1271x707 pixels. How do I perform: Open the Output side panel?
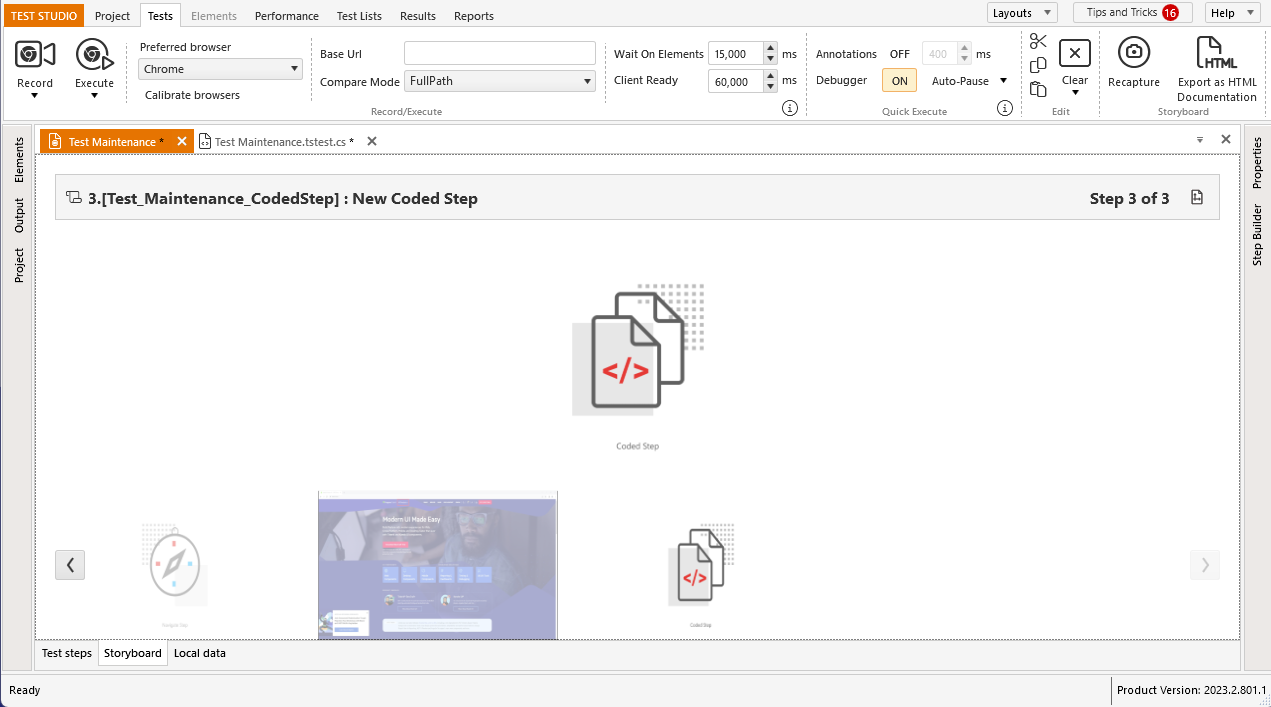pyautogui.click(x=18, y=215)
